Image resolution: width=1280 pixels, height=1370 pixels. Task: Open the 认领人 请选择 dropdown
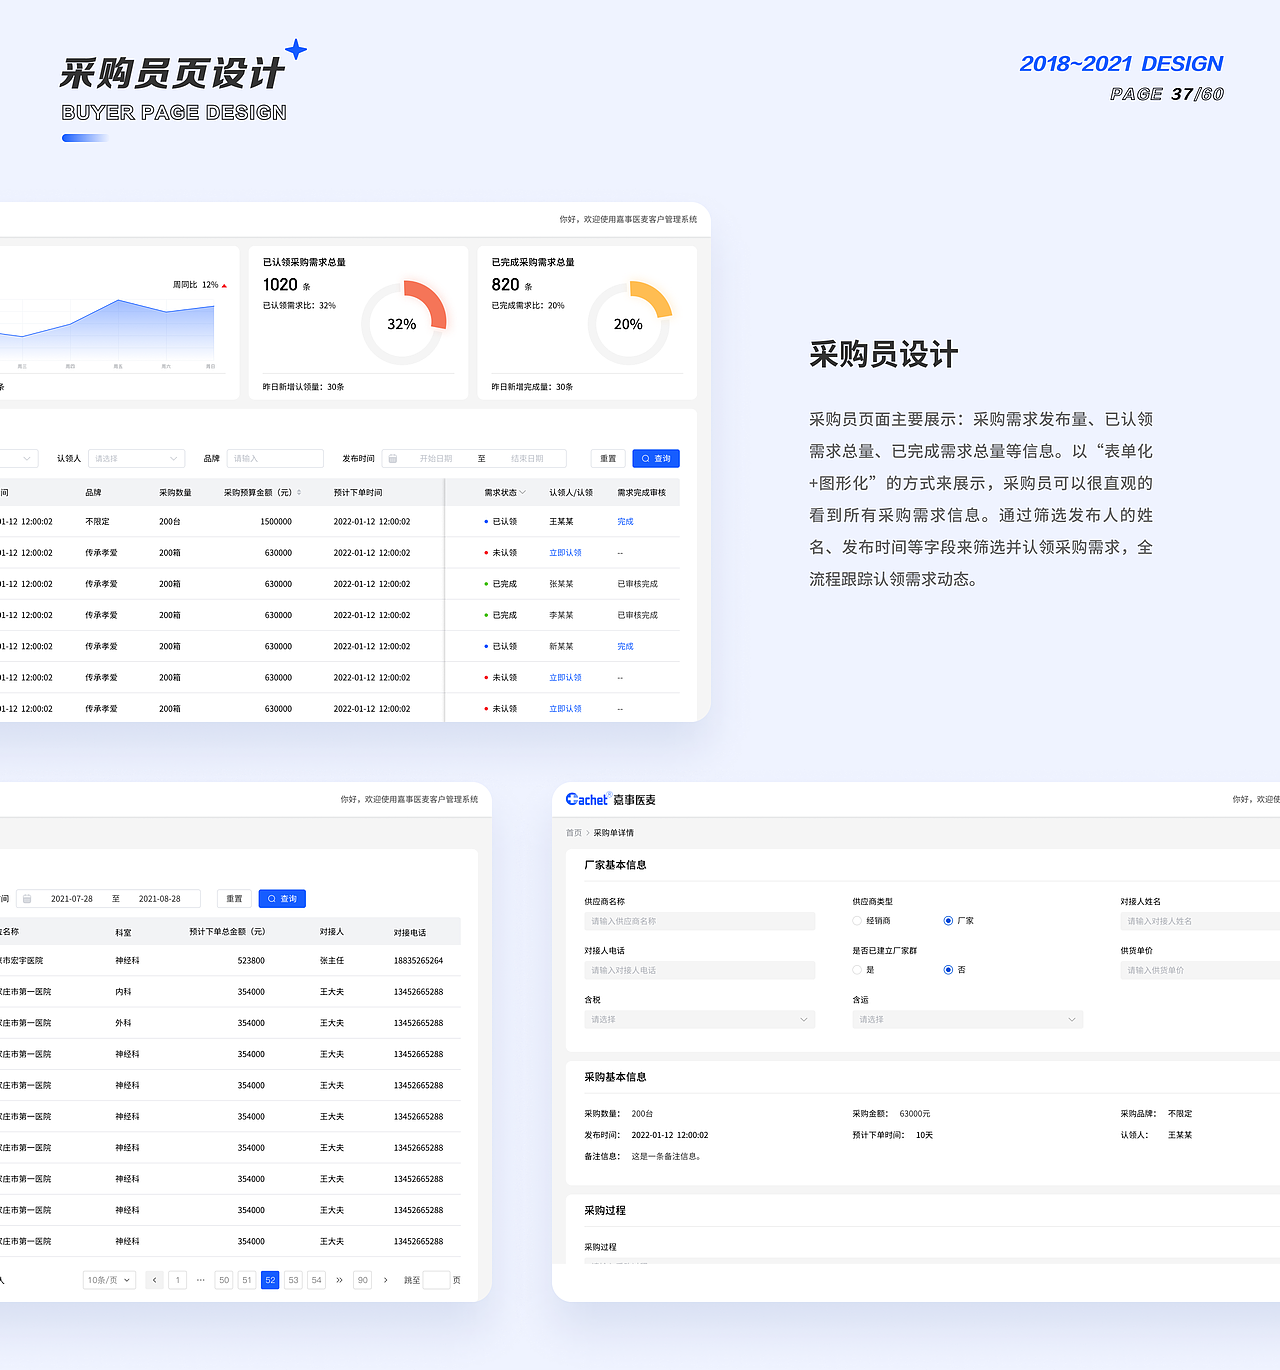[137, 459]
